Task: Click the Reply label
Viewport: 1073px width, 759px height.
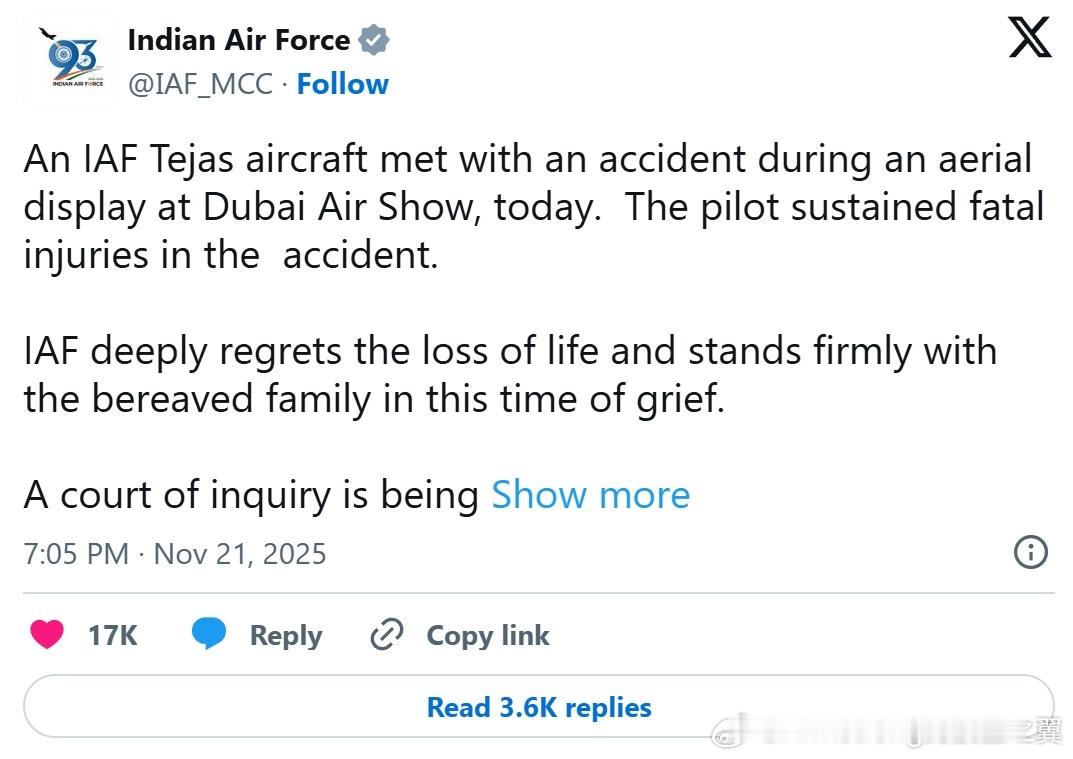Action: (285, 635)
